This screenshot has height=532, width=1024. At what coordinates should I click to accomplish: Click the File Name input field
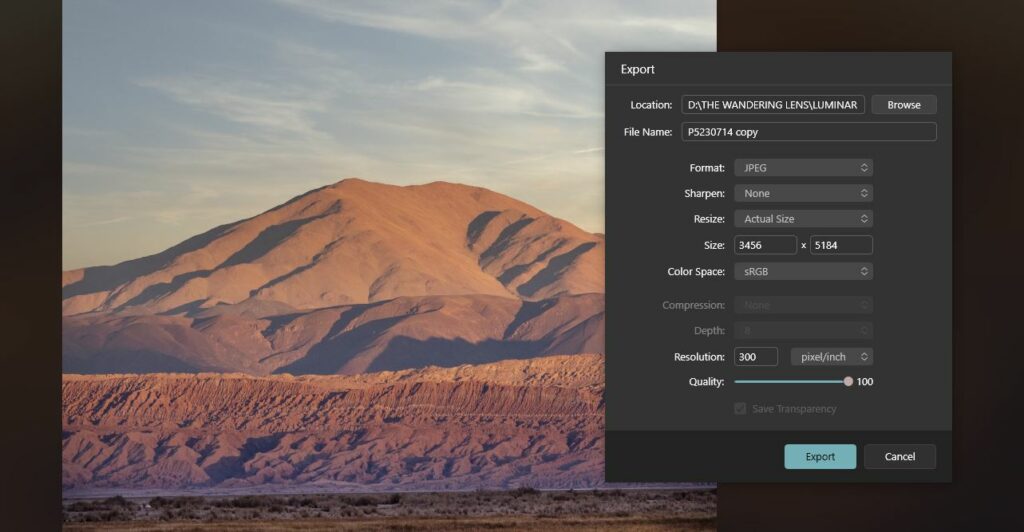808,132
